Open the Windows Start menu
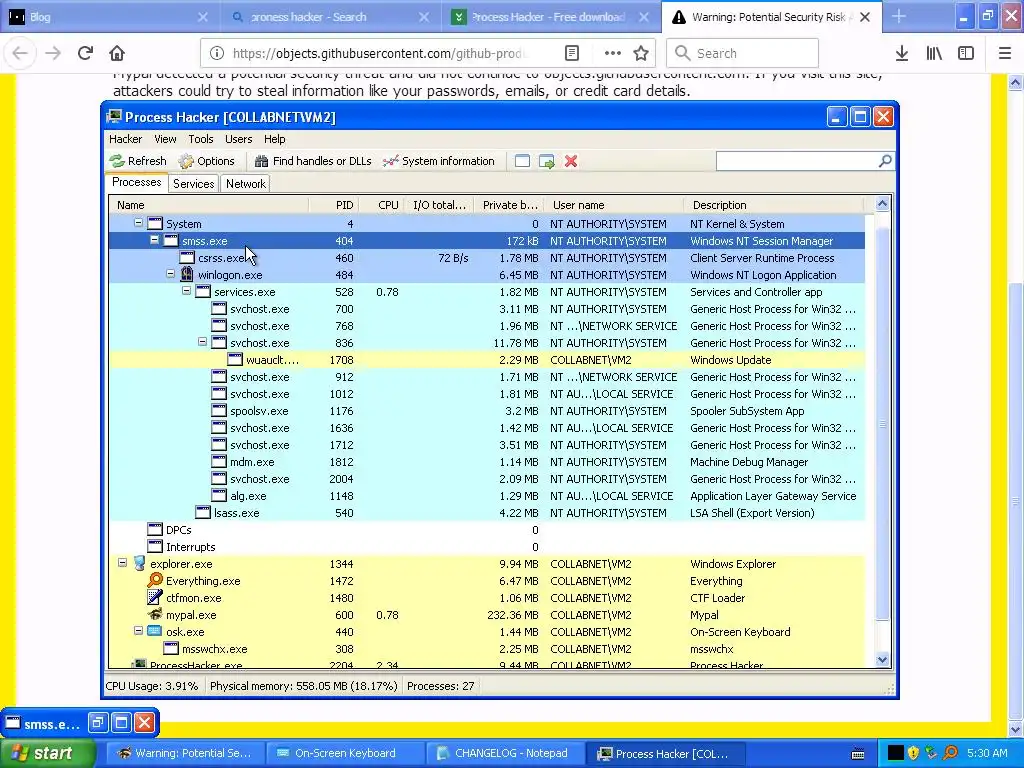Screen dimensions: 1024x768 coord(48,753)
